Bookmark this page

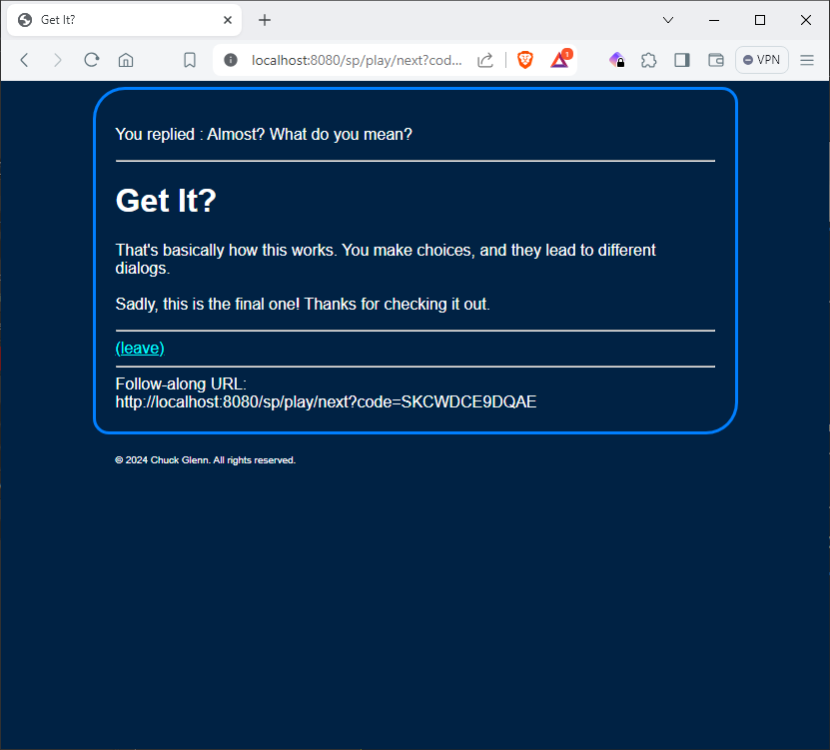coord(189,60)
